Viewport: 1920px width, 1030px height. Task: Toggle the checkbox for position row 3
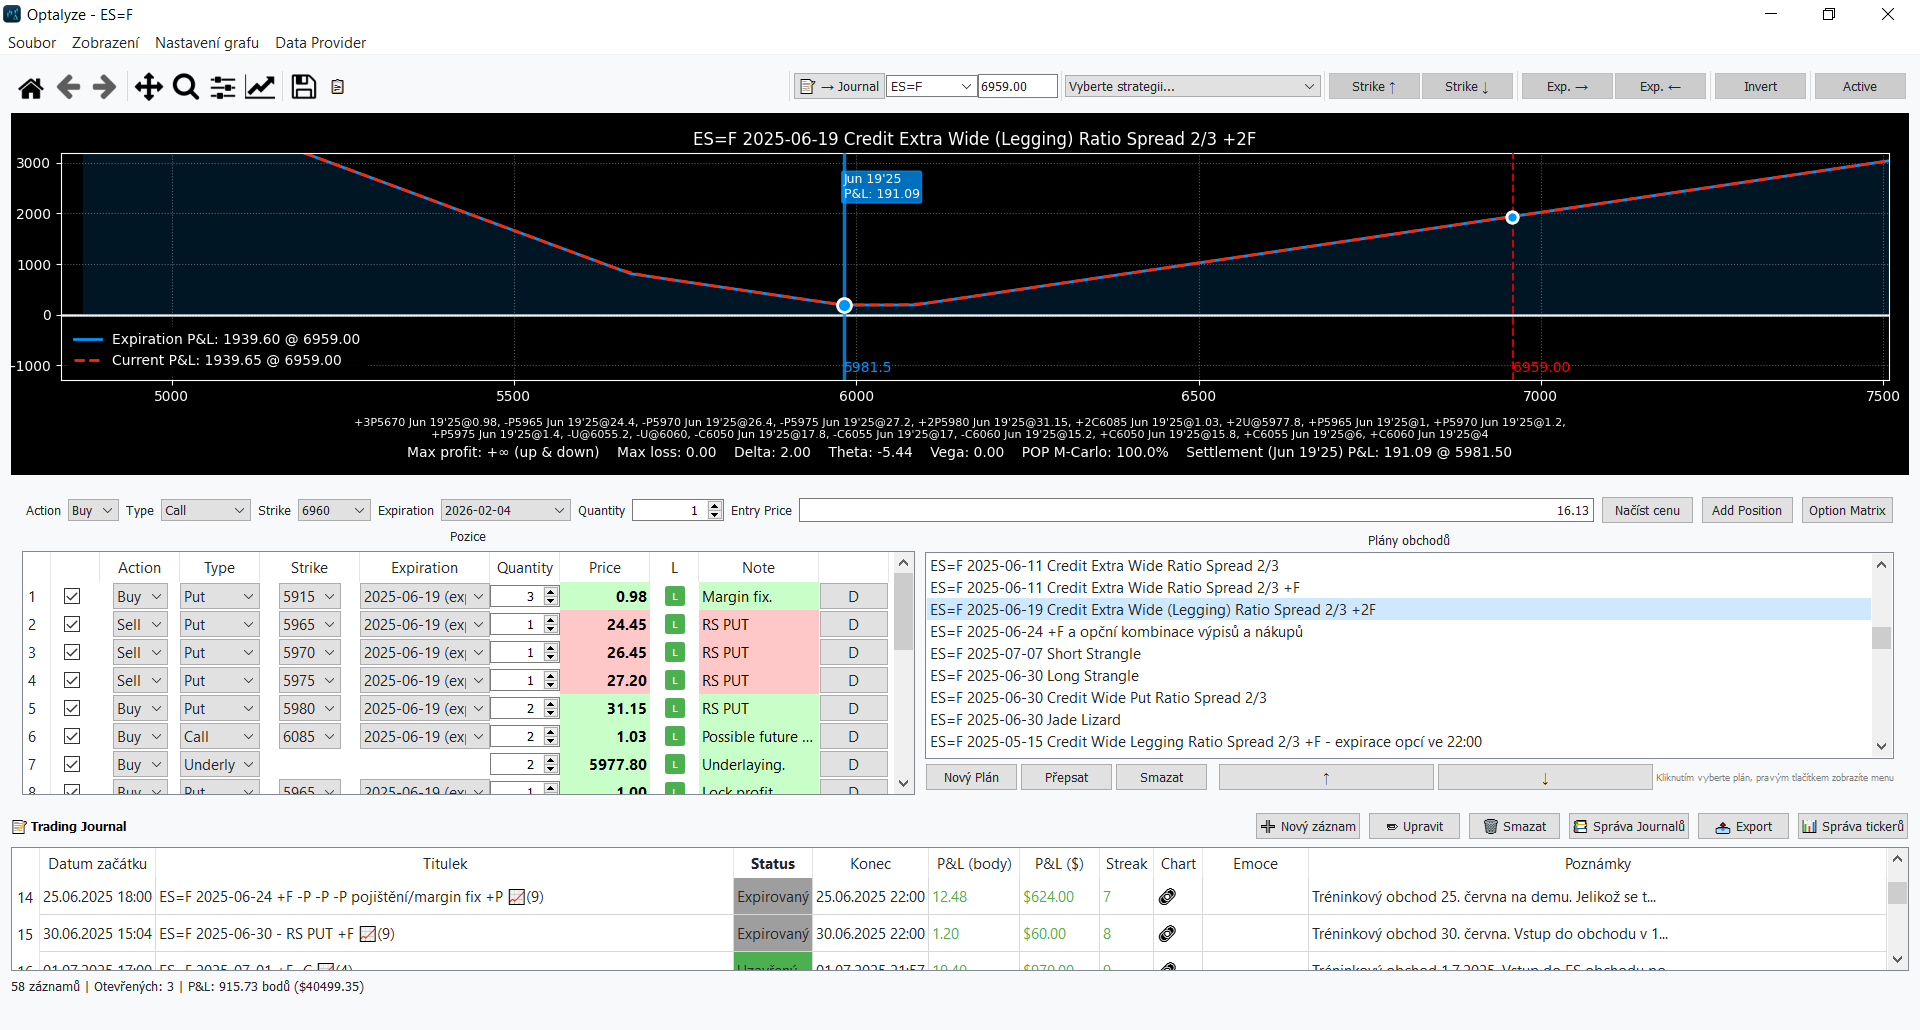(72, 652)
